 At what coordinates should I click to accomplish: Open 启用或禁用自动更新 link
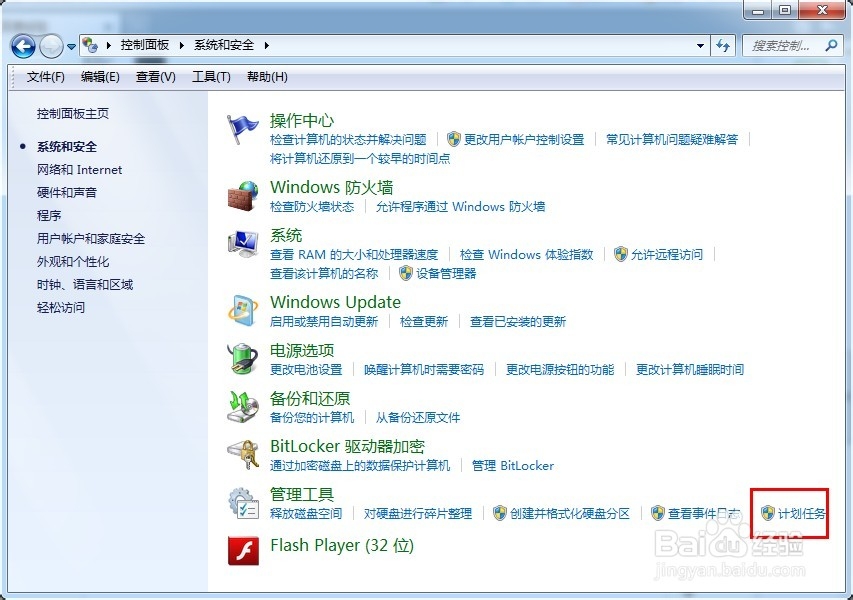(x=324, y=321)
